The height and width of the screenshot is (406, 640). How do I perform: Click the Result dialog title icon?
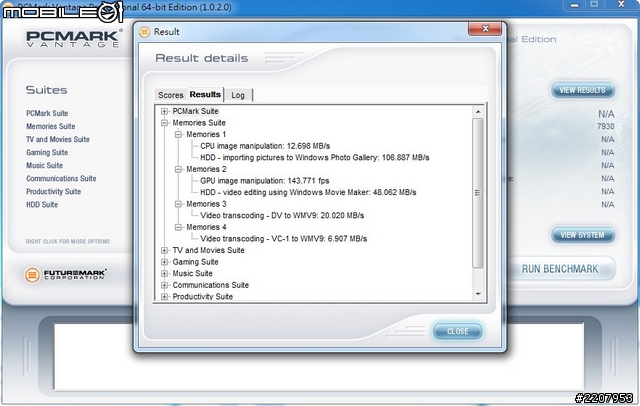(144, 32)
